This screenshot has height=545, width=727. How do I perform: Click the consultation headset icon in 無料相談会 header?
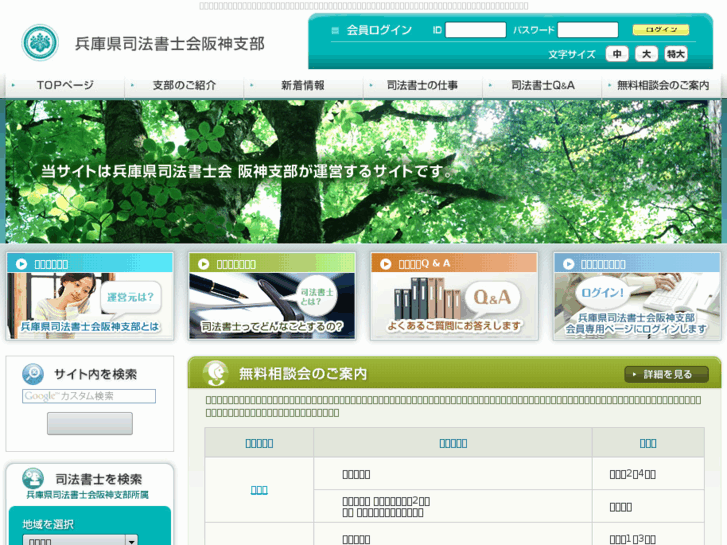[215, 373]
